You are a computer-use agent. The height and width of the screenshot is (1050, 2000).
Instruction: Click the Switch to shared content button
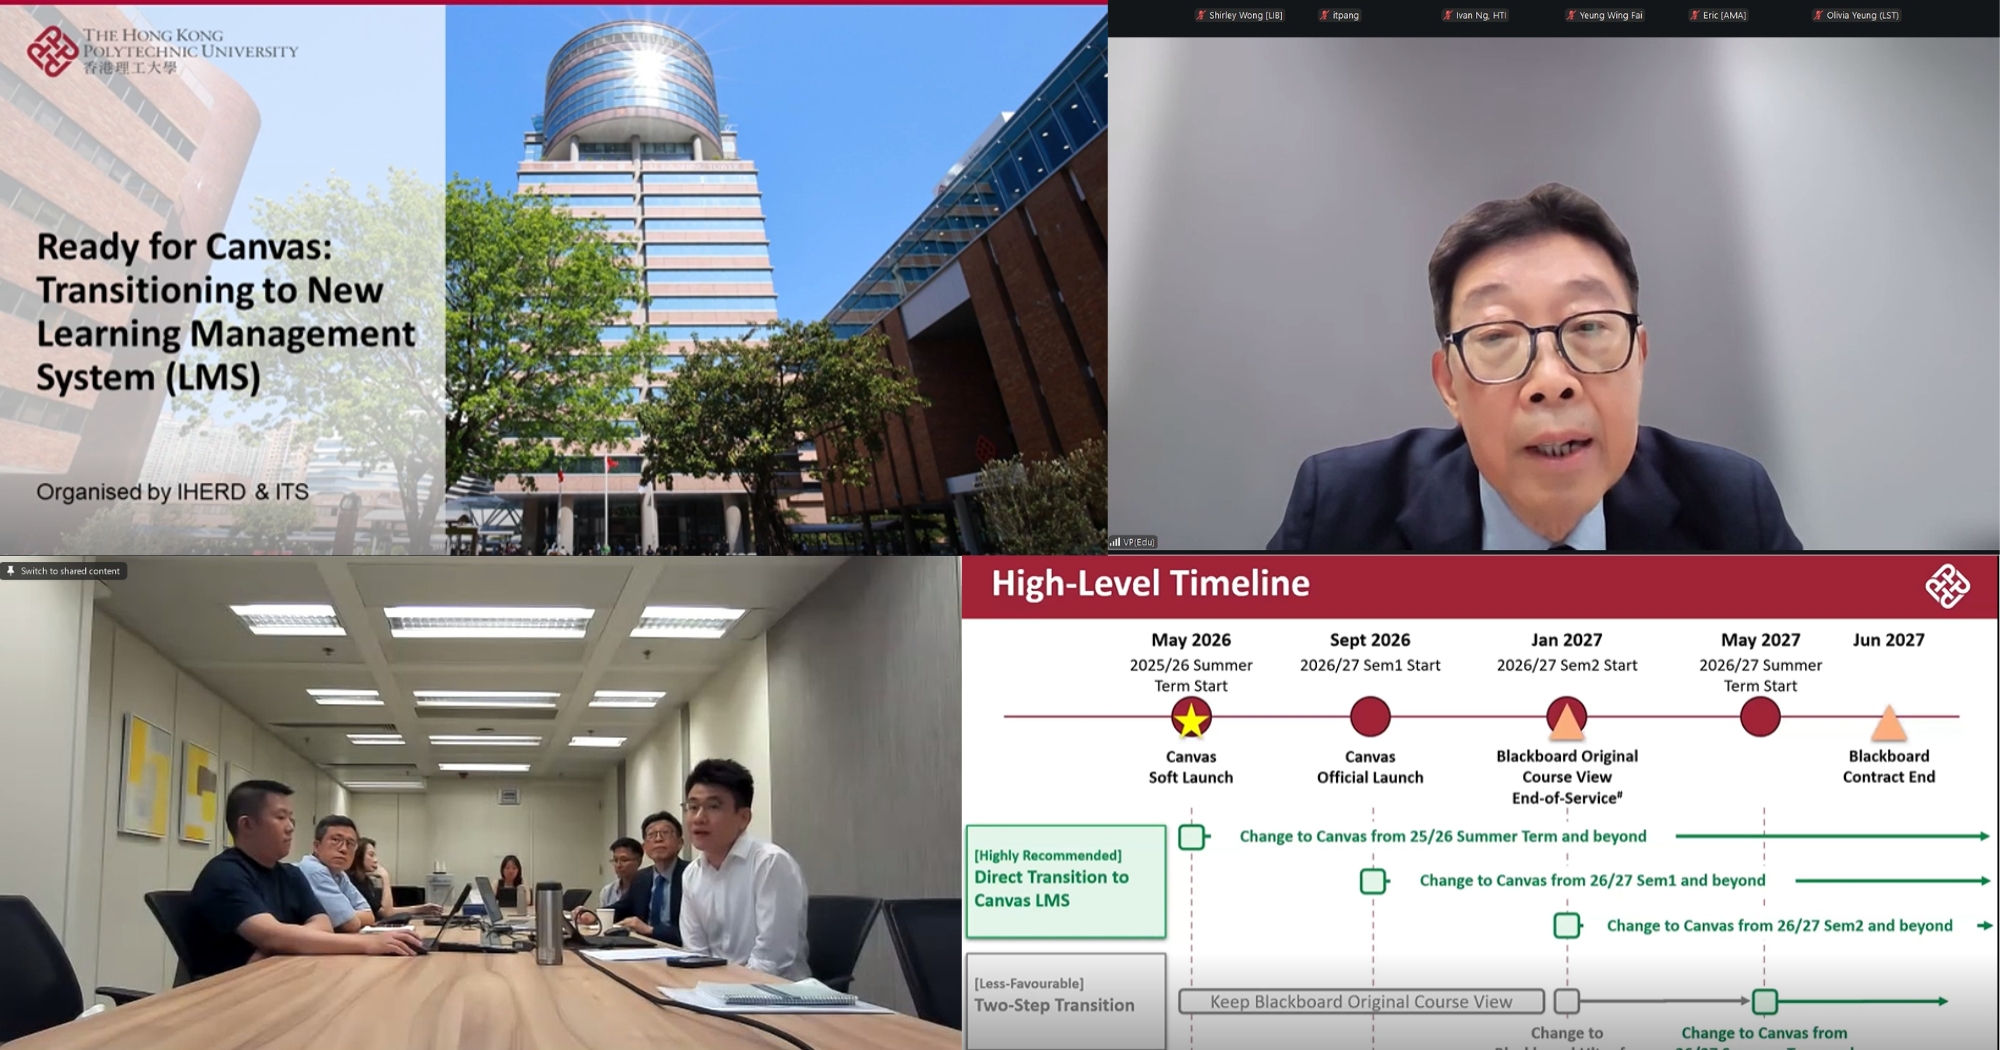click(69, 571)
